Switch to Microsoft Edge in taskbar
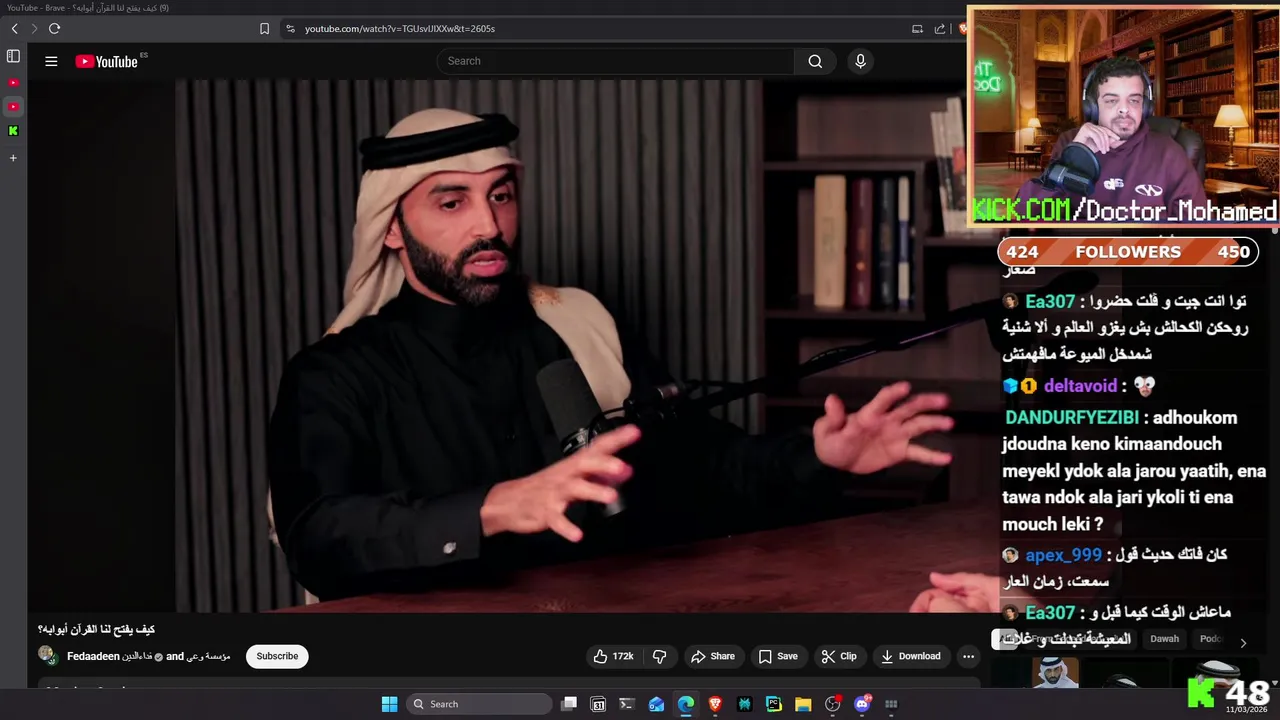1280x720 pixels. pyautogui.click(x=686, y=704)
